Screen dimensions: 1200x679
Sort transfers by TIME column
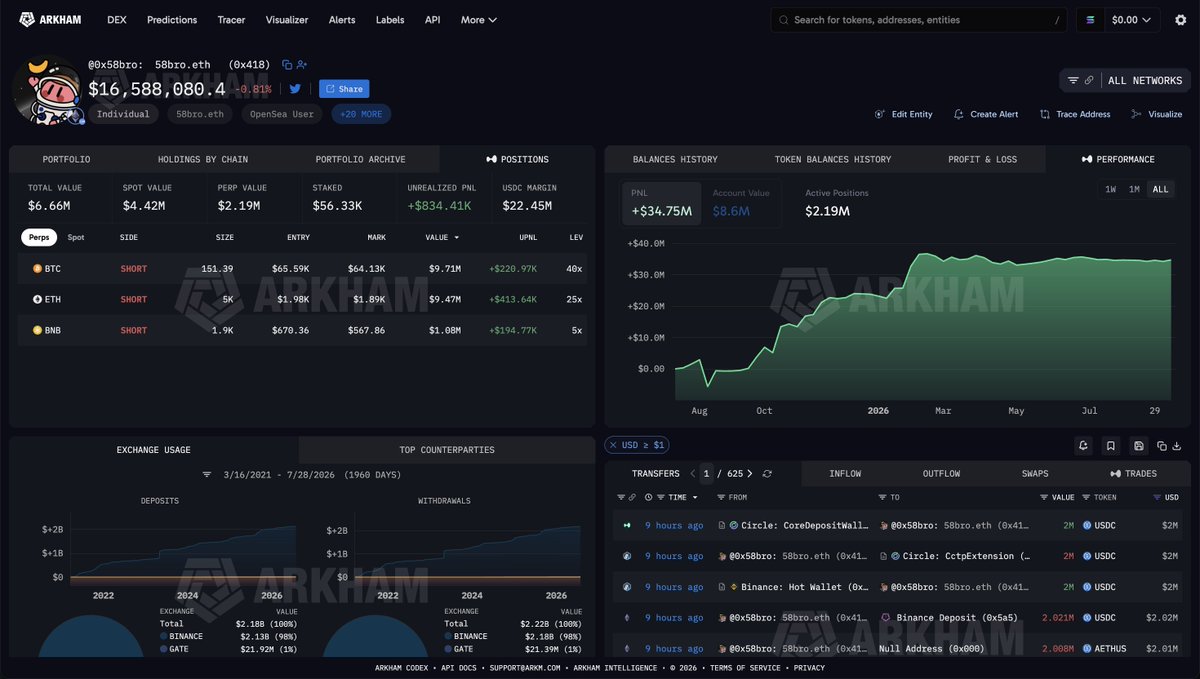pyautogui.click(x=684, y=497)
